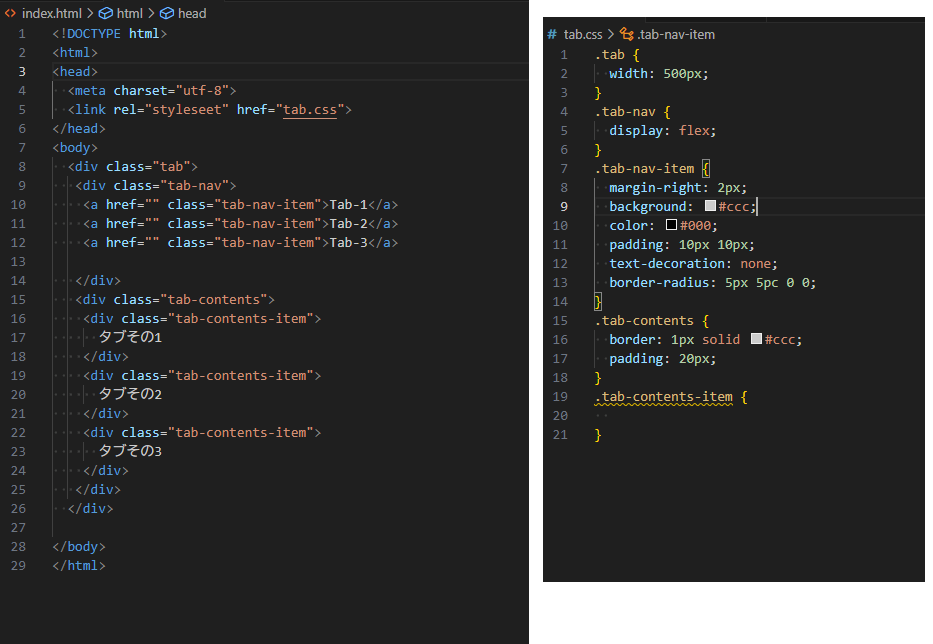Click the Tab-2 anchor text
933x644 pixels.
(349, 224)
